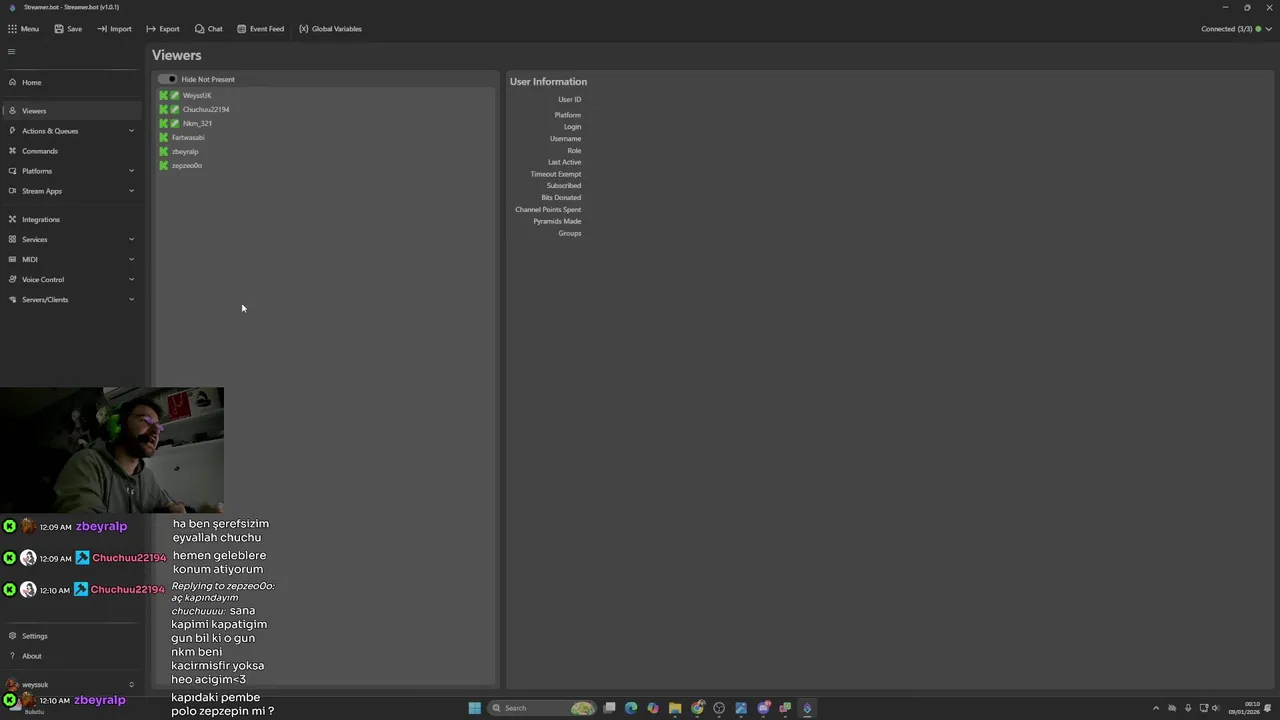Open Settings in sidebar

[70, 636]
